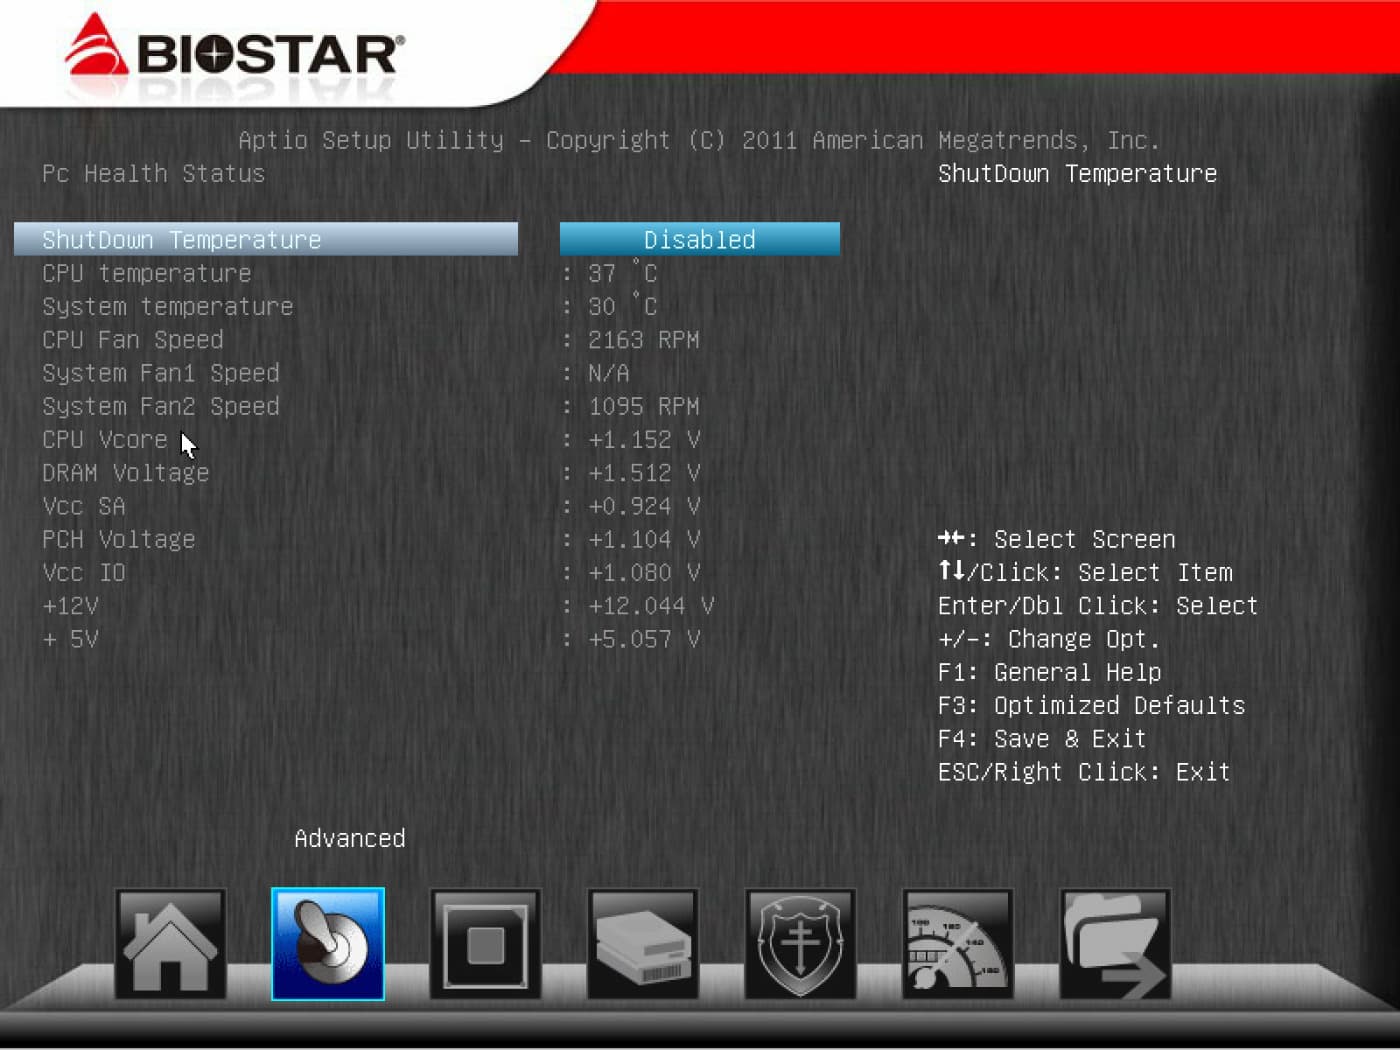Click the 1095 RPM fan speed value
The image size is (1400, 1050).
[x=644, y=406]
